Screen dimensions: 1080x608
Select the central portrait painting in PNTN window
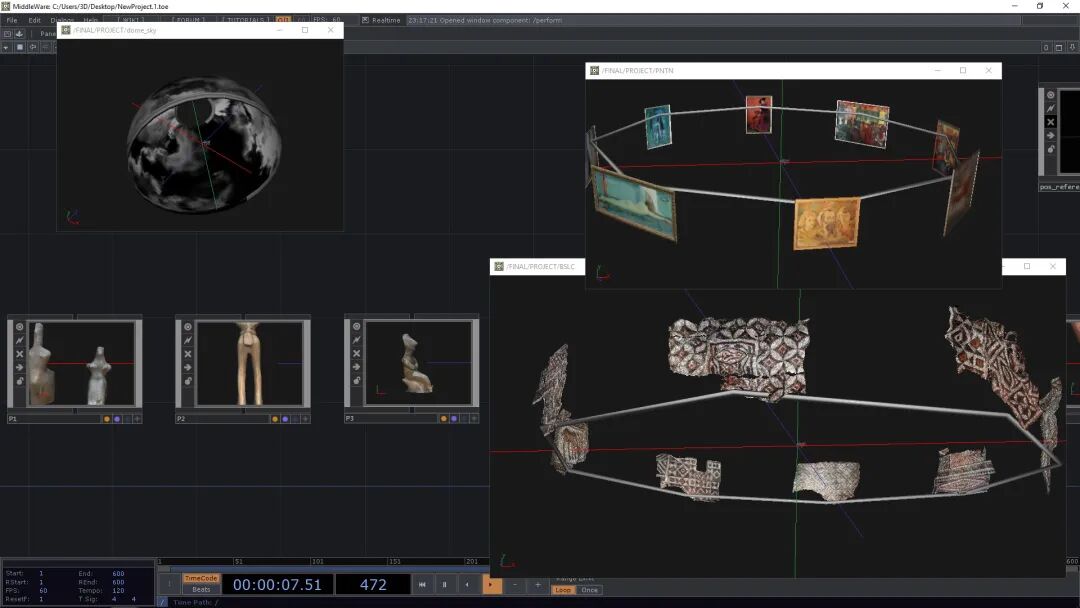click(x=758, y=114)
